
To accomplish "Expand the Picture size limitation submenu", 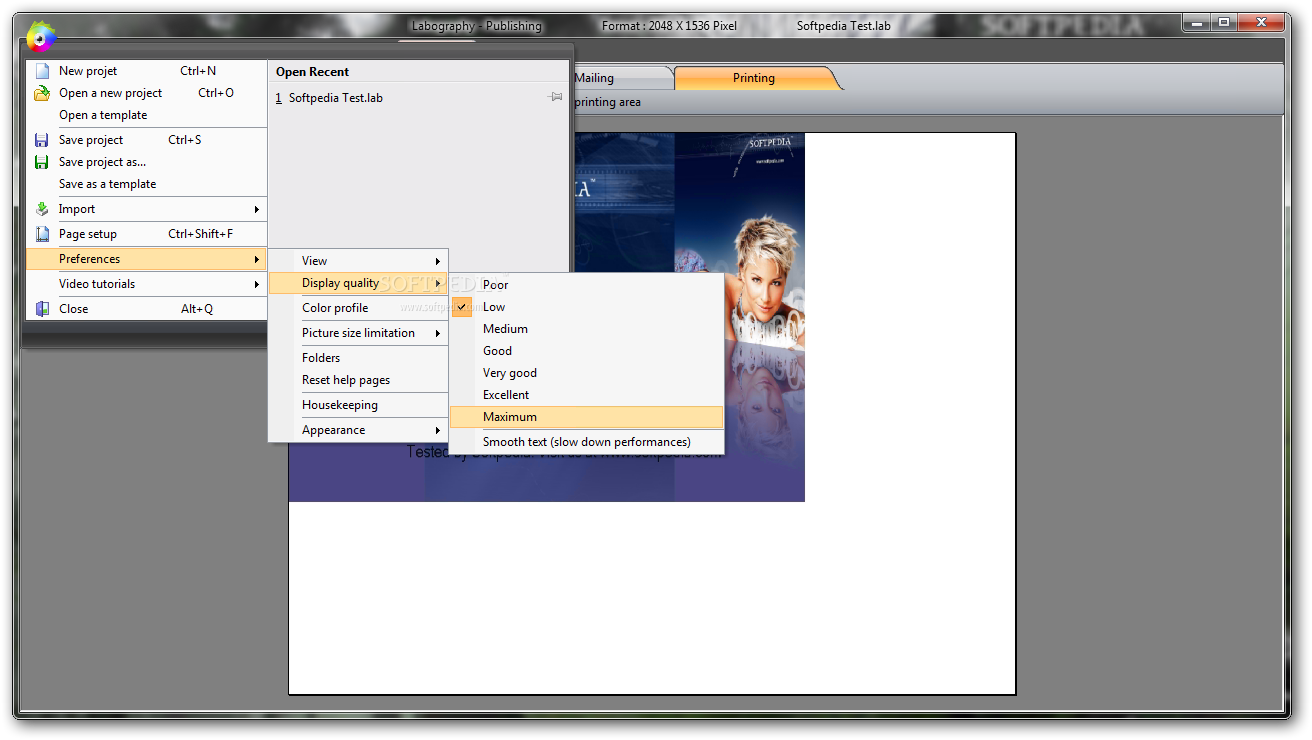I will click(x=358, y=333).
